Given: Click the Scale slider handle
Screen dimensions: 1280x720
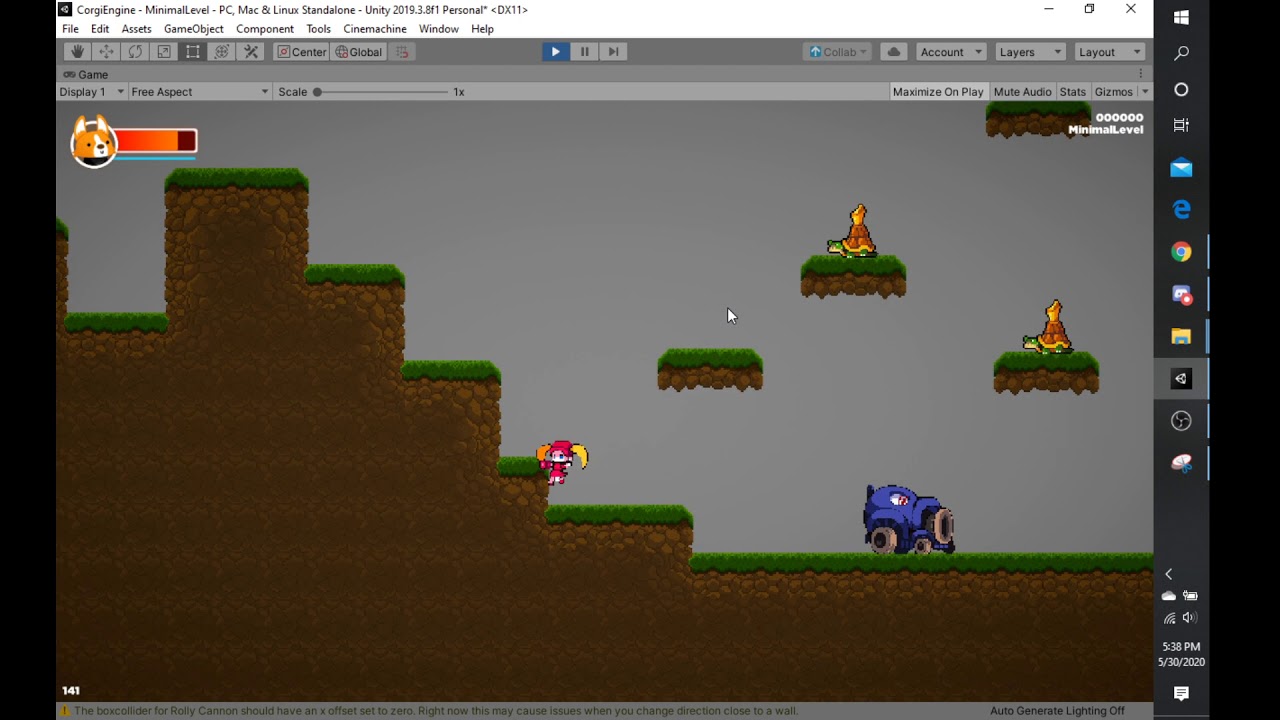Looking at the screenshot, I should (x=317, y=92).
